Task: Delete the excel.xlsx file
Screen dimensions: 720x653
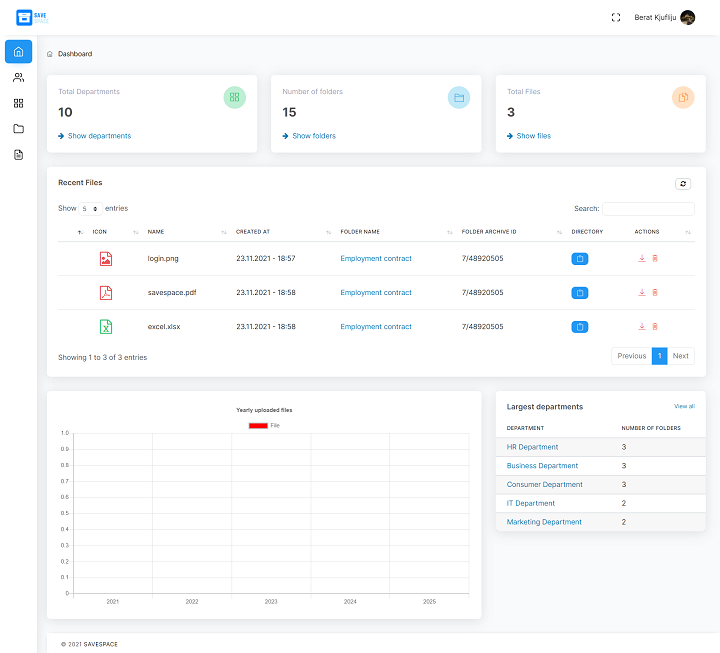Action: tap(655, 327)
